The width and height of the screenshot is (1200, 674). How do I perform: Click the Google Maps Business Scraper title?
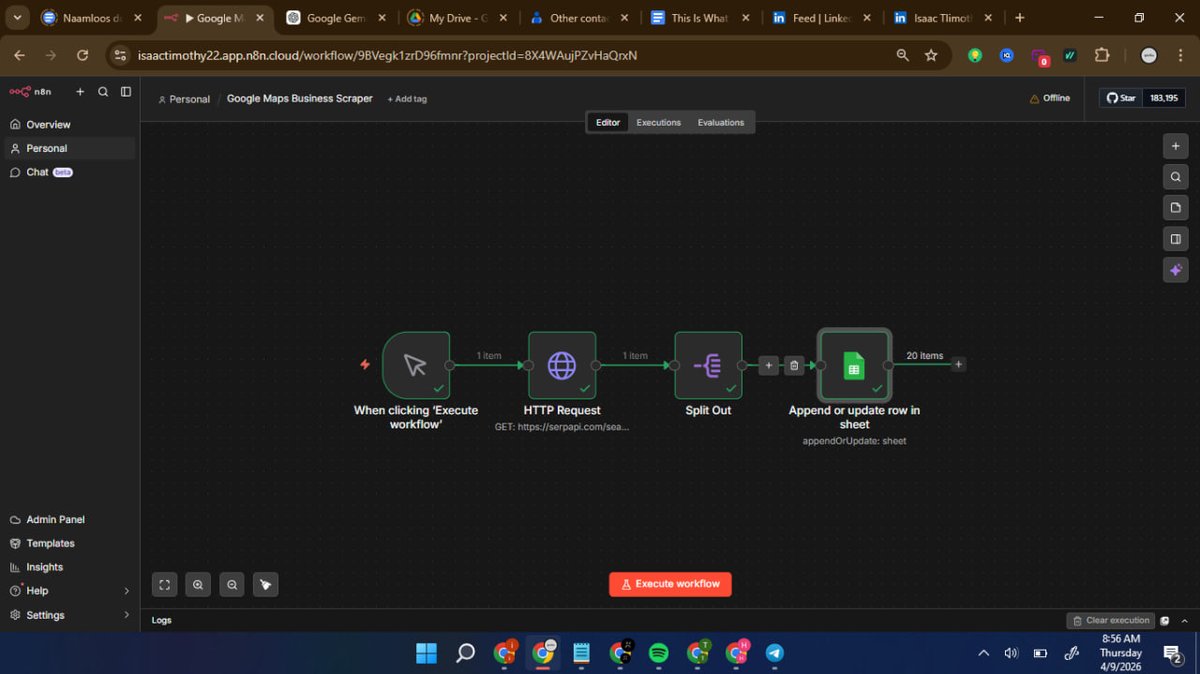pos(299,98)
